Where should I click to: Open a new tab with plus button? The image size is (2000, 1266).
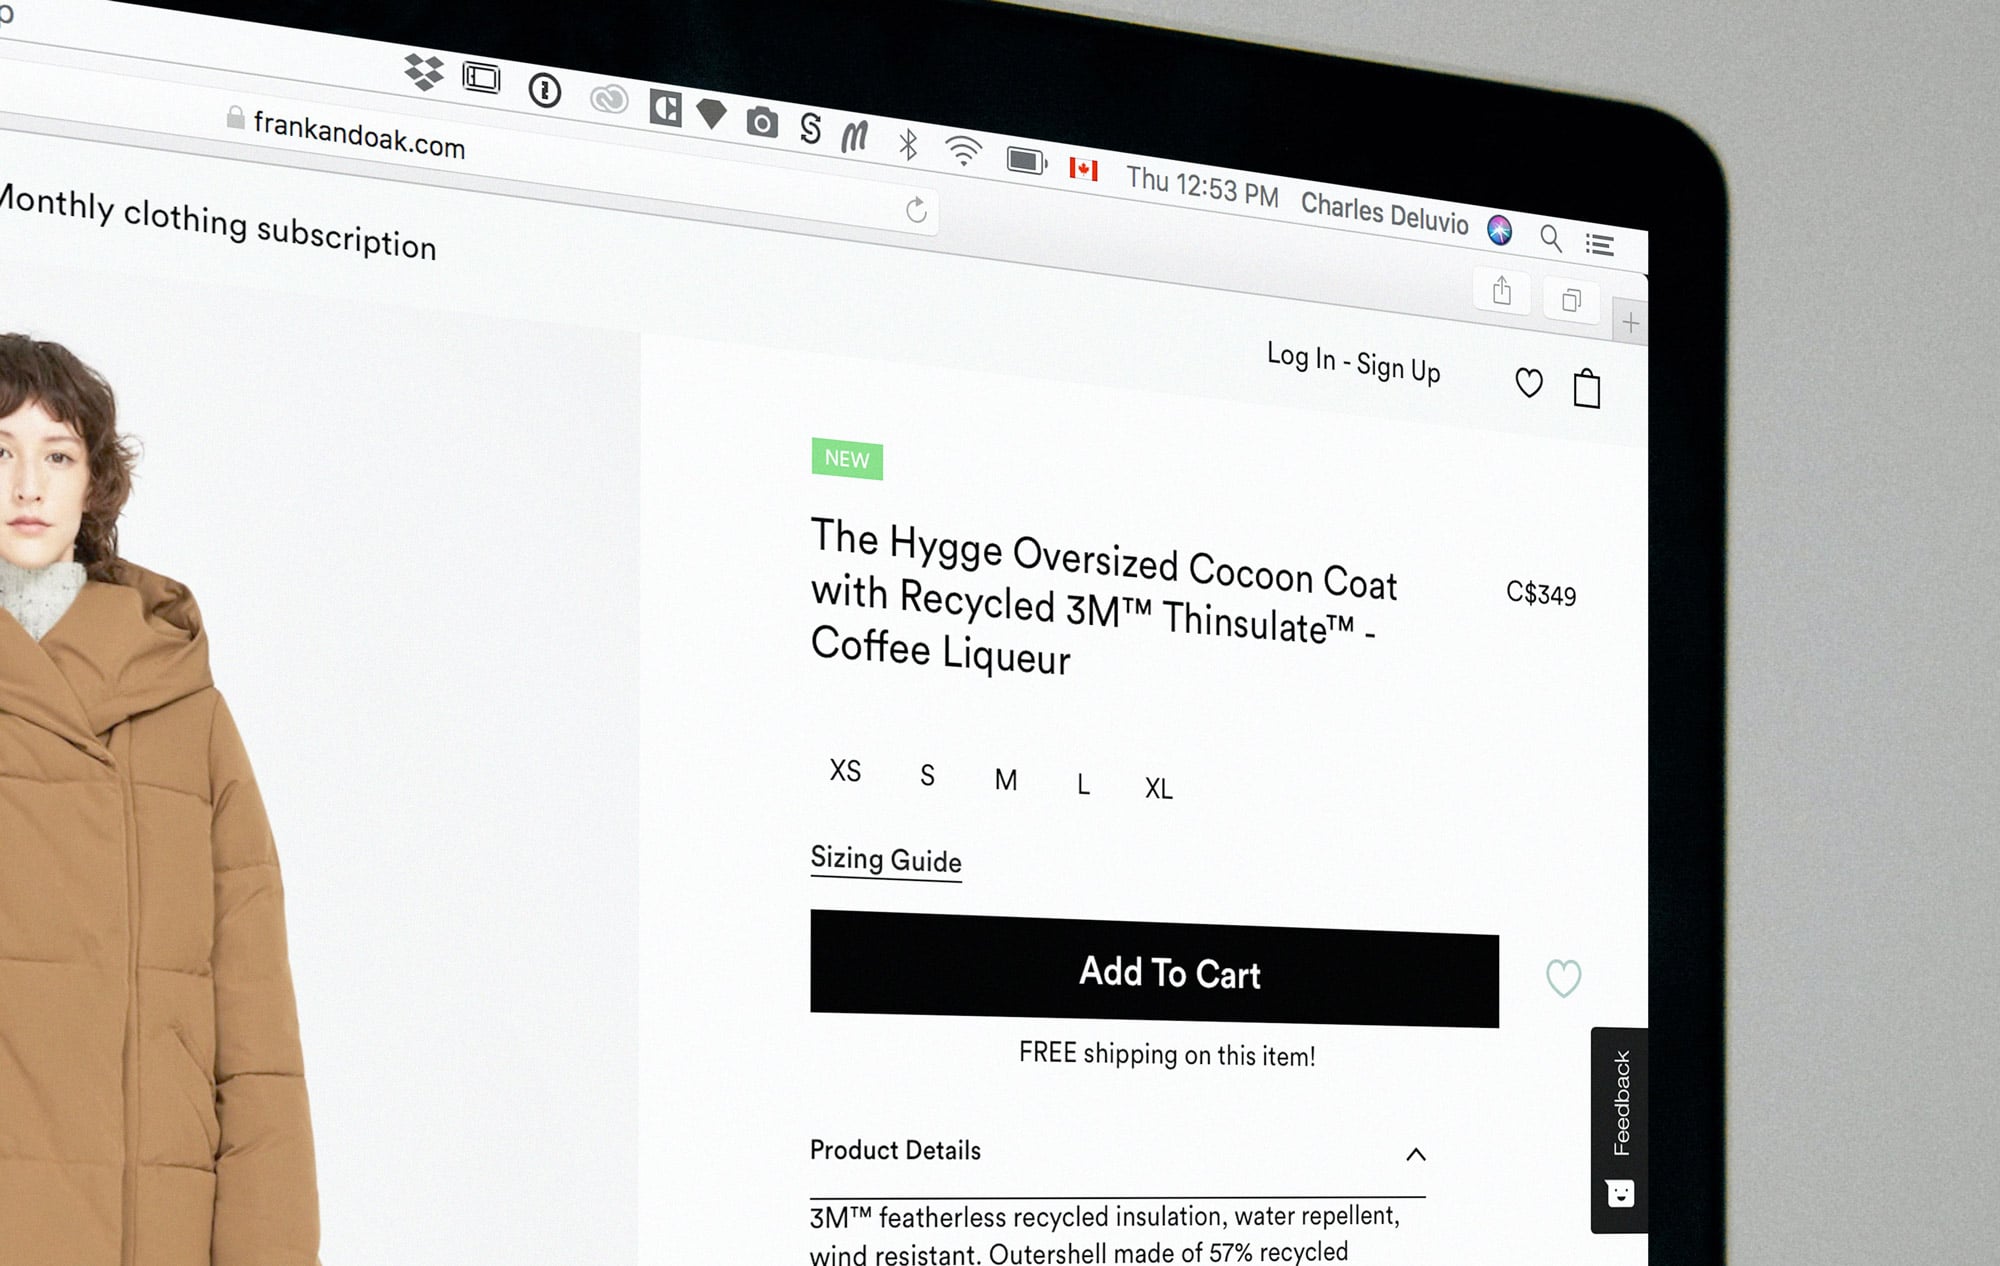[x=1631, y=323]
